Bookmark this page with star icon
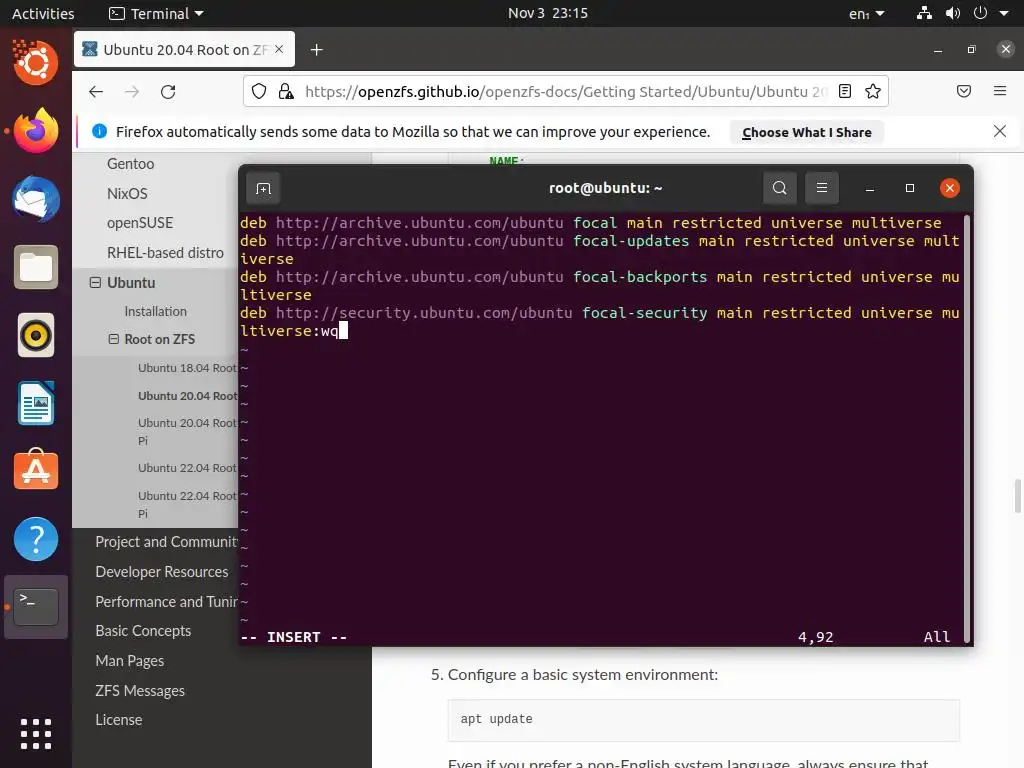 [x=872, y=91]
